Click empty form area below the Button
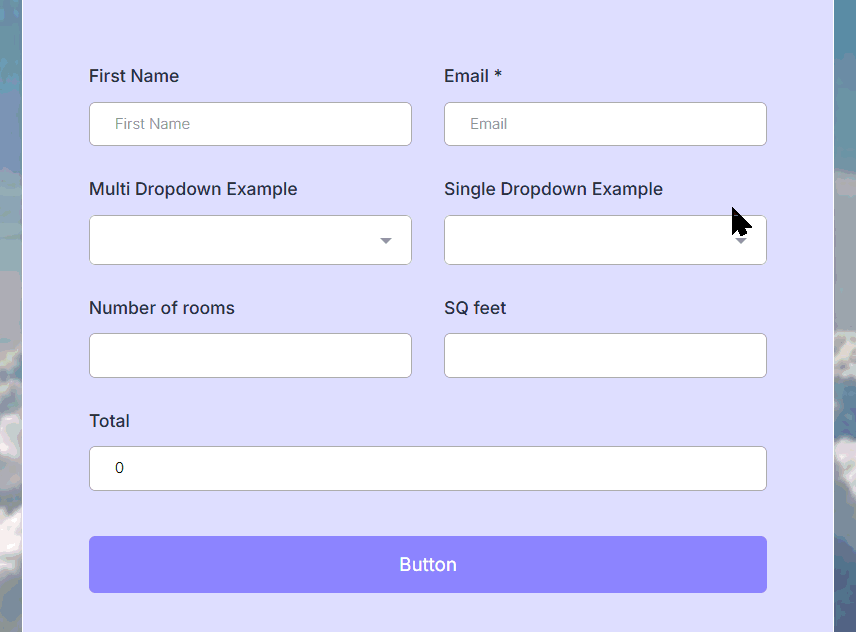 (428, 612)
